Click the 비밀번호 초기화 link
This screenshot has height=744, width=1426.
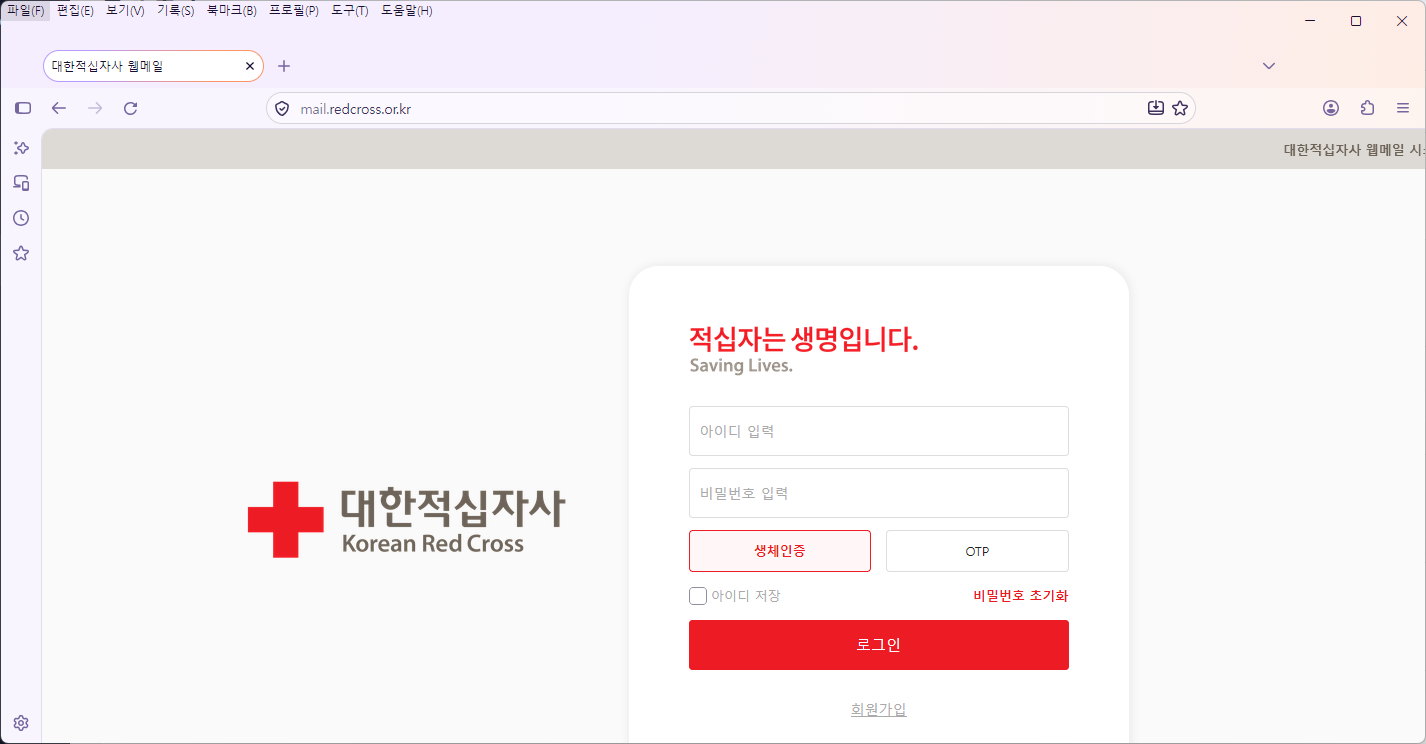click(1021, 596)
